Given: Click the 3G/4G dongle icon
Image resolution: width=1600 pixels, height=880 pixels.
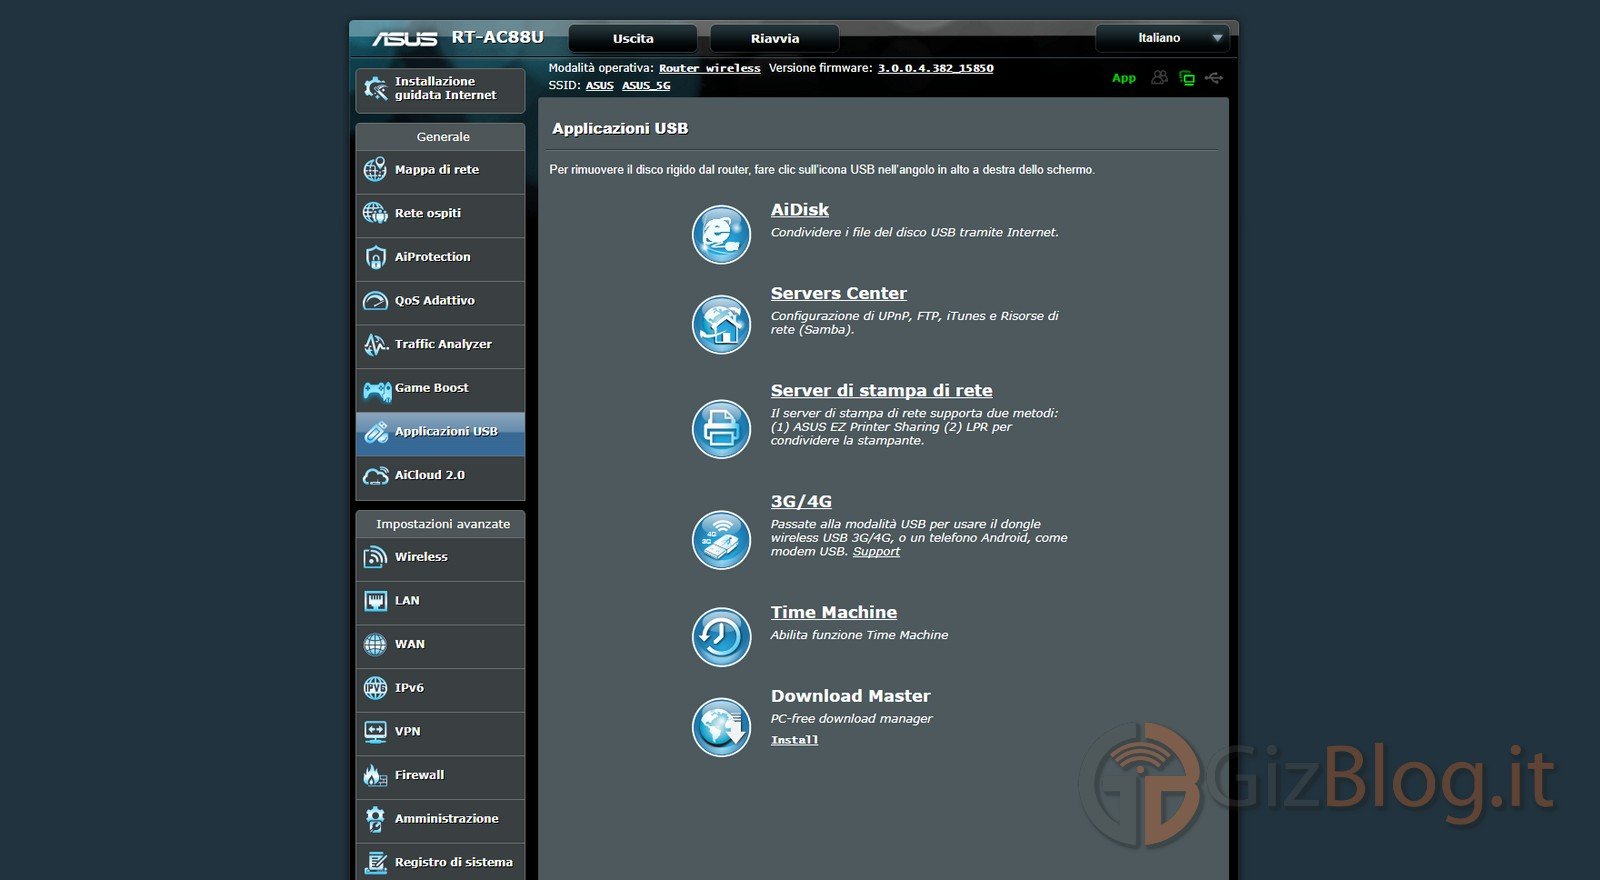Looking at the screenshot, I should pos(721,539).
